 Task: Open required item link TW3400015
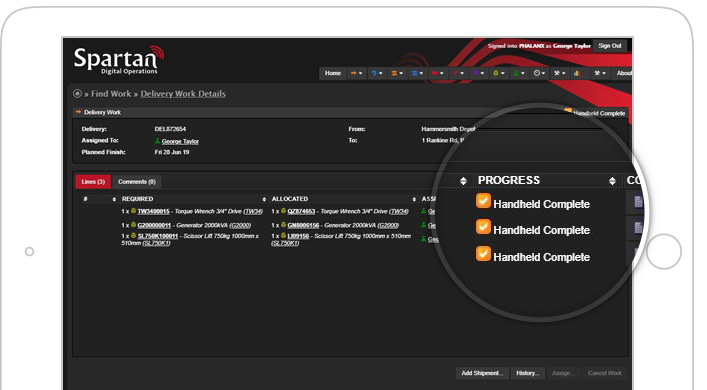(153, 211)
